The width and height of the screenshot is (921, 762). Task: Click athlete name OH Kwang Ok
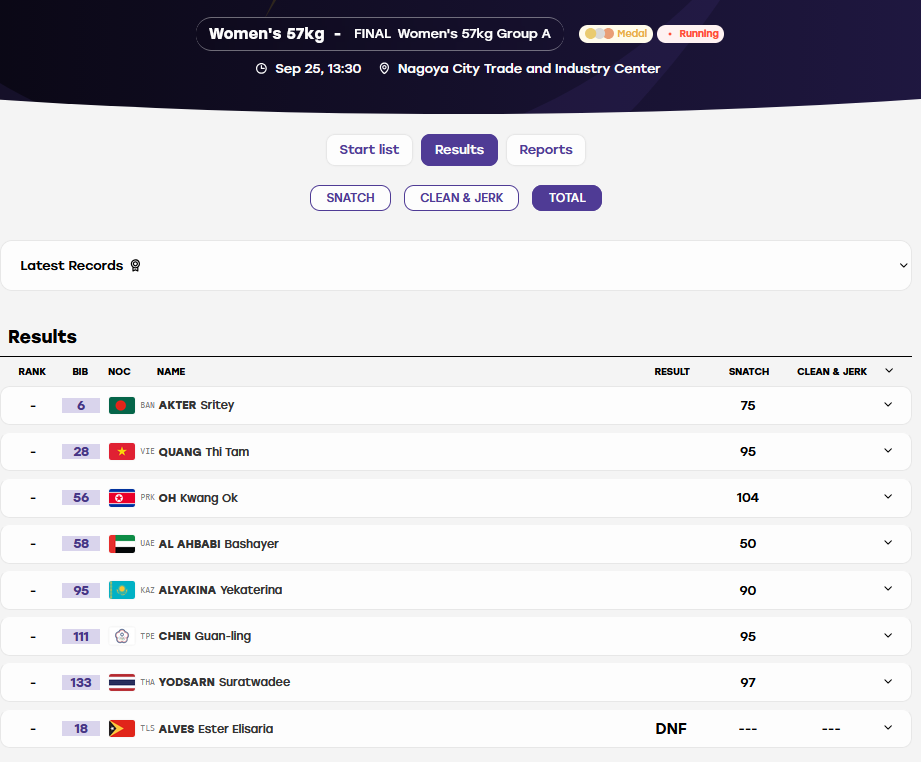198,498
